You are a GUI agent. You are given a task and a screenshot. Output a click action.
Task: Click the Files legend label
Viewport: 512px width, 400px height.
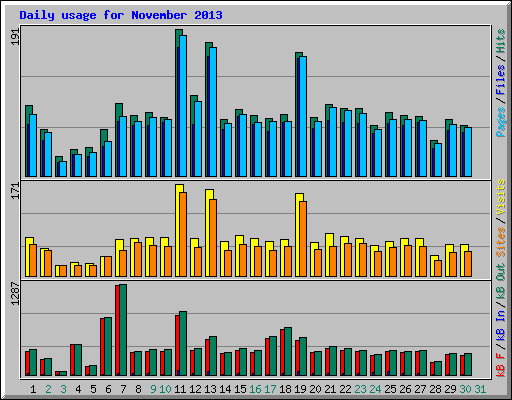[x=500, y=80]
